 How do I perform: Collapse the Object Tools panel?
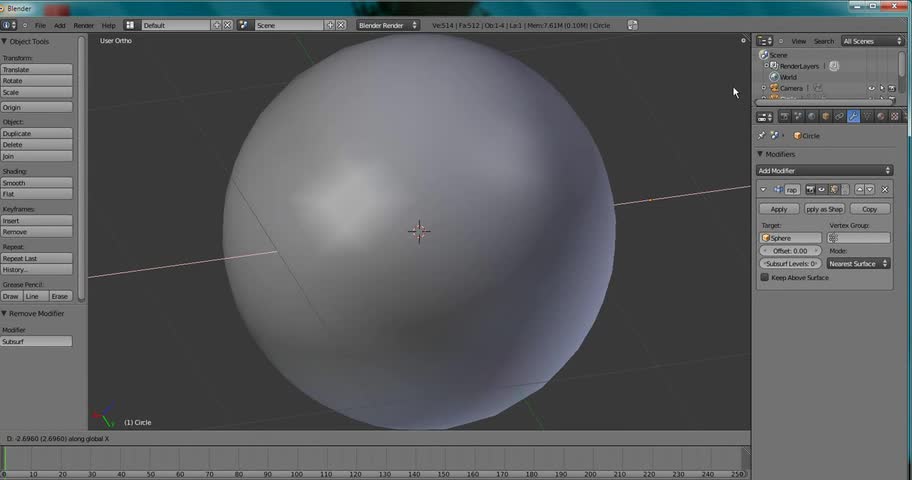(5, 41)
